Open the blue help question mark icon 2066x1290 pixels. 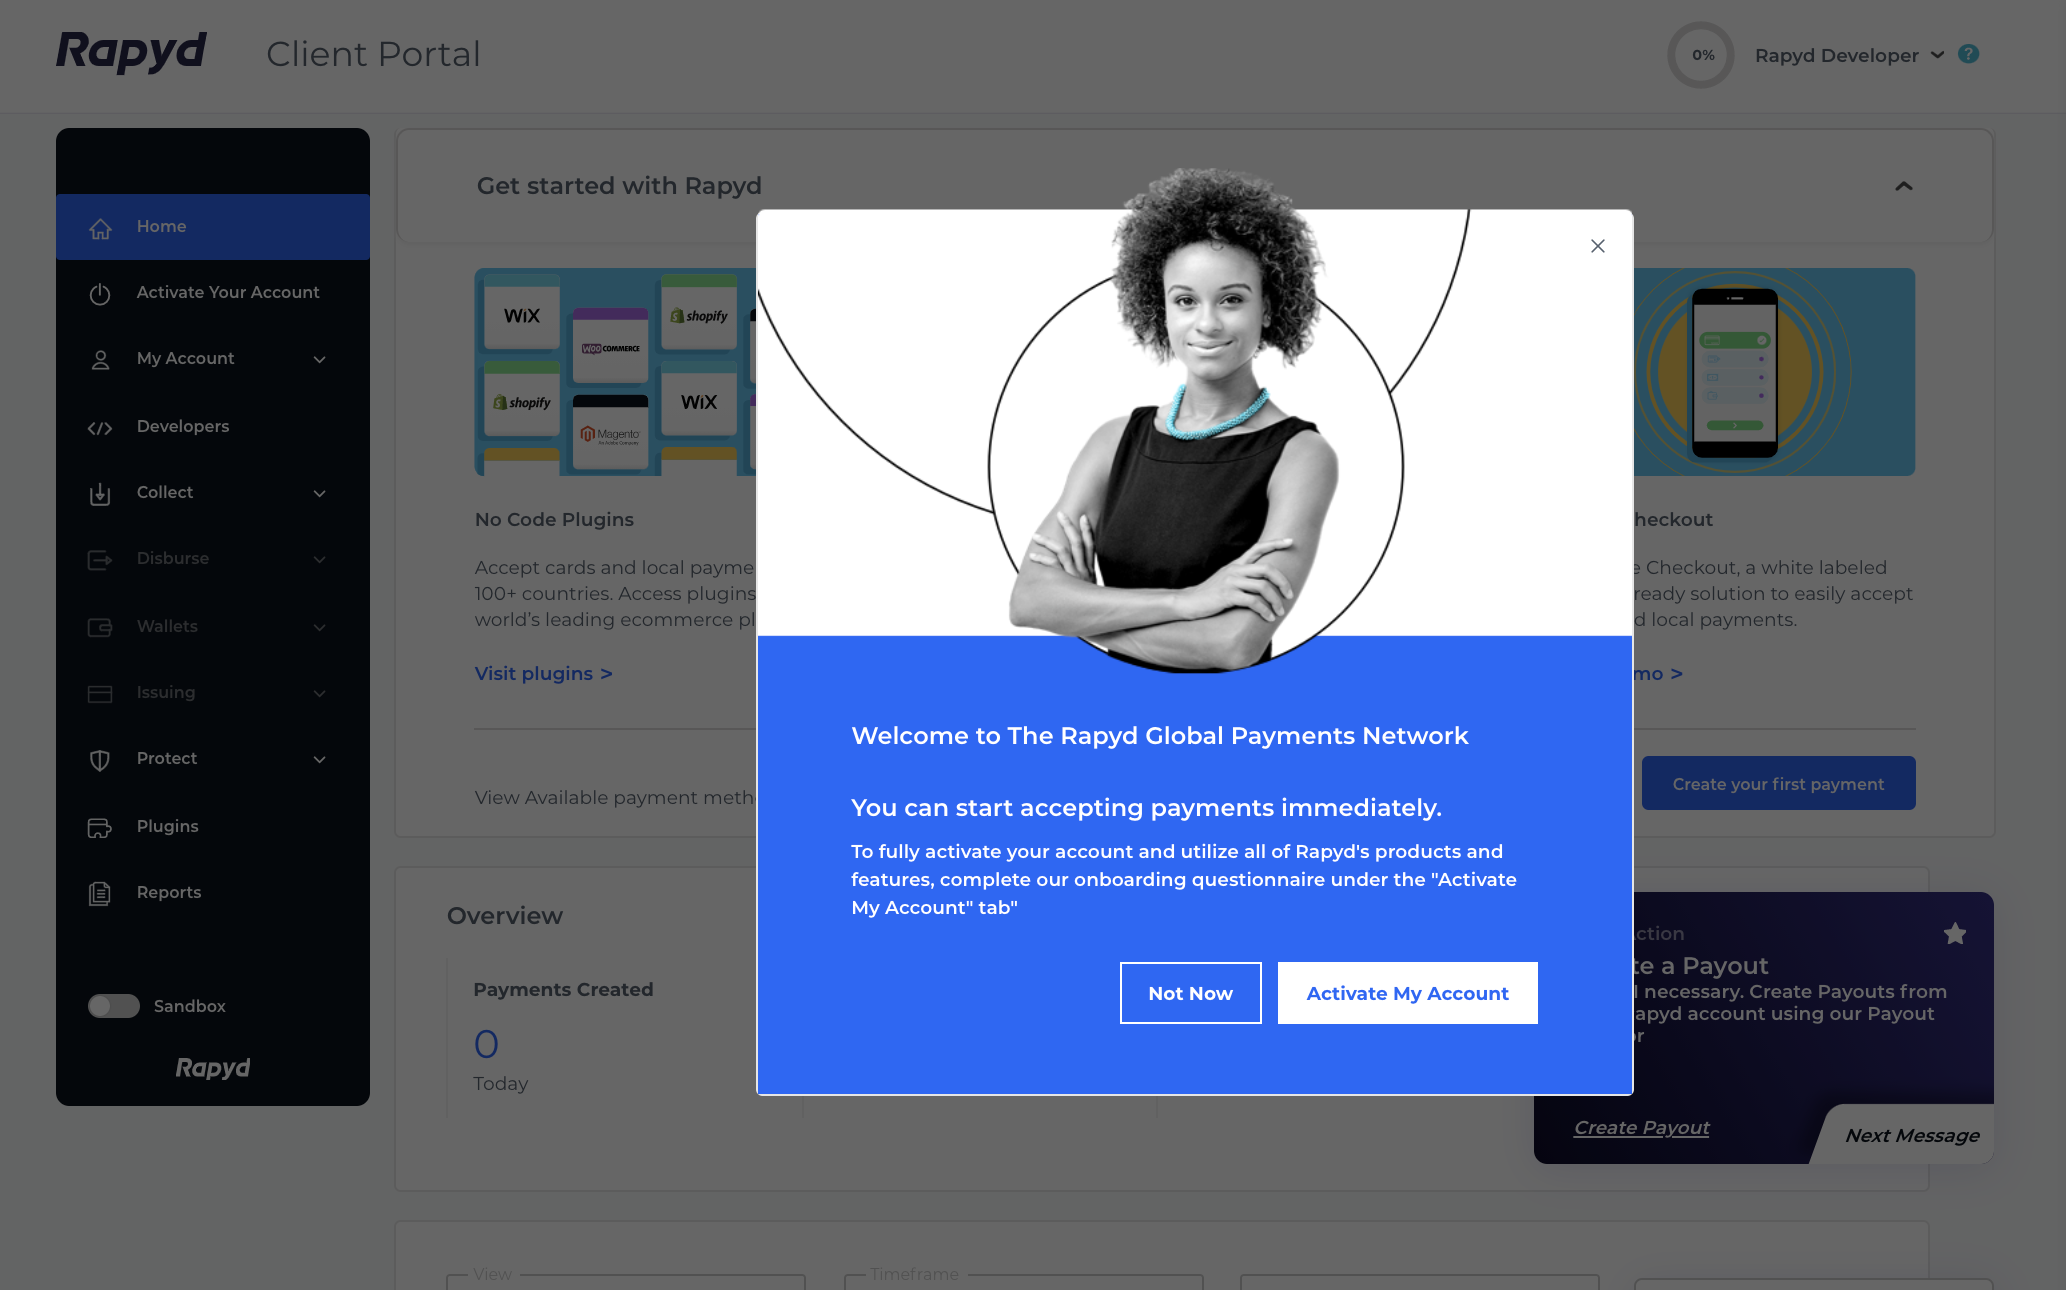coord(1968,54)
